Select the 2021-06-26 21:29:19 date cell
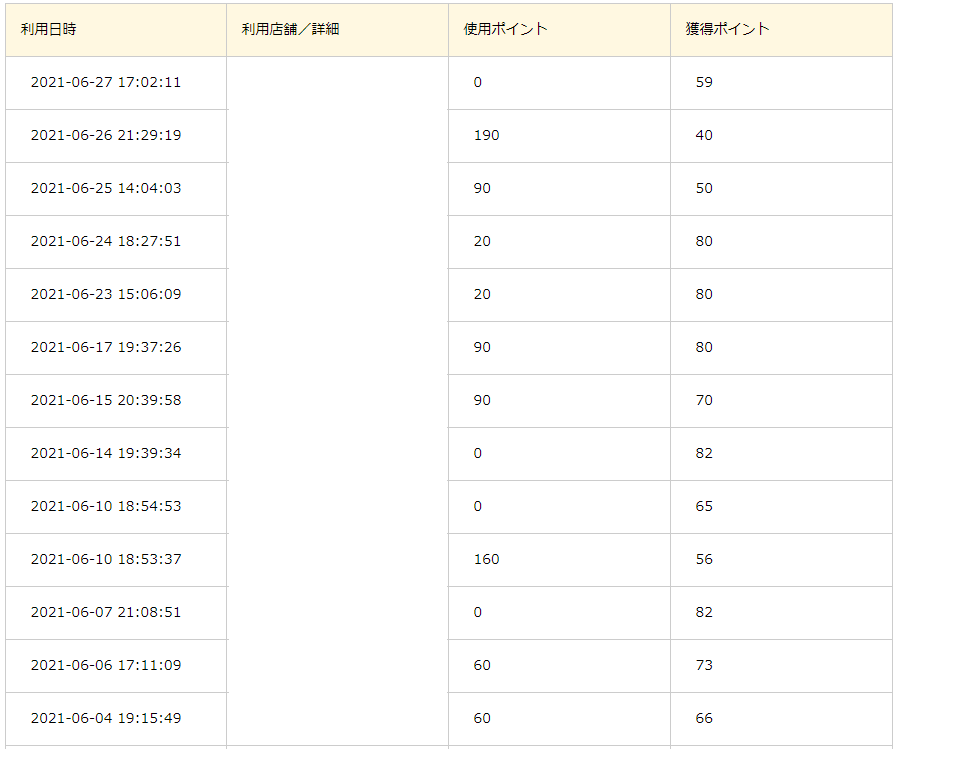Viewport: 976px width, 768px height. click(106, 135)
